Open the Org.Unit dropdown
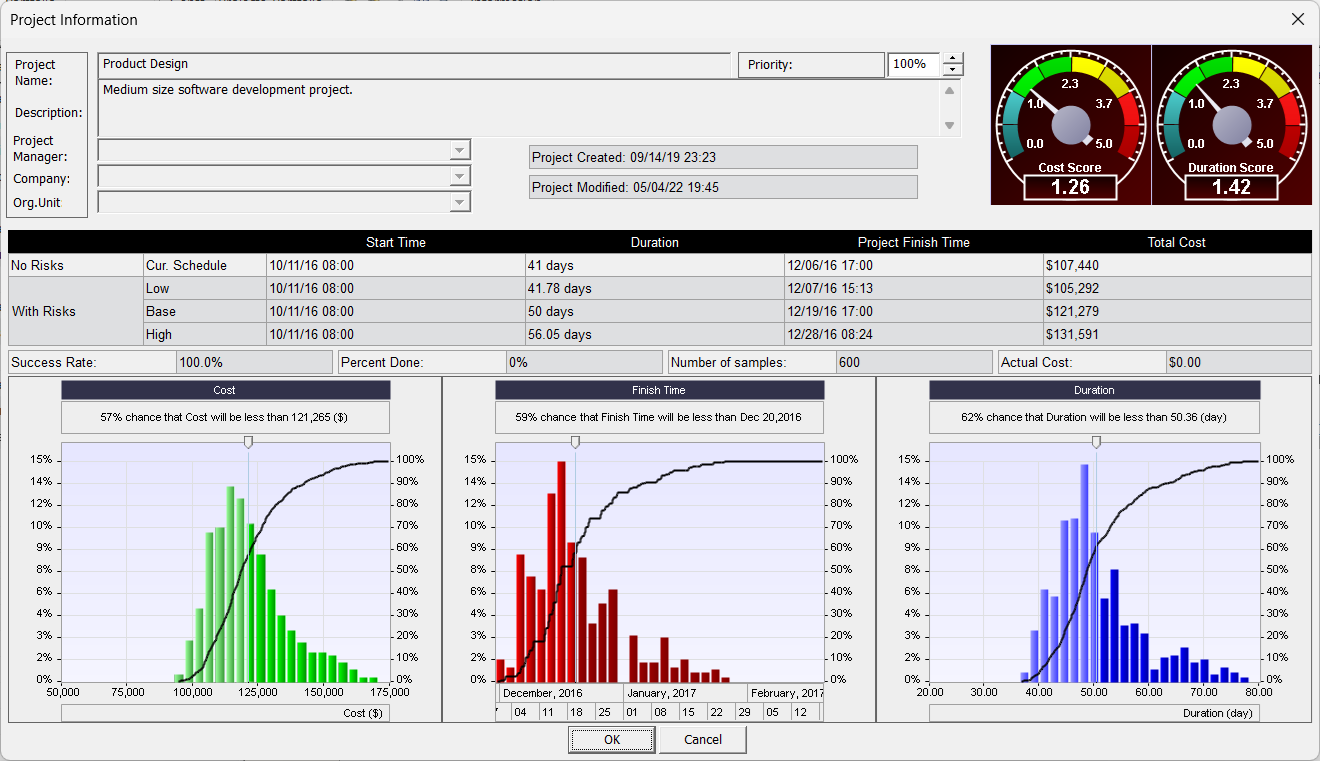Image resolution: width=1320 pixels, height=761 pixels. click(460, 201)
